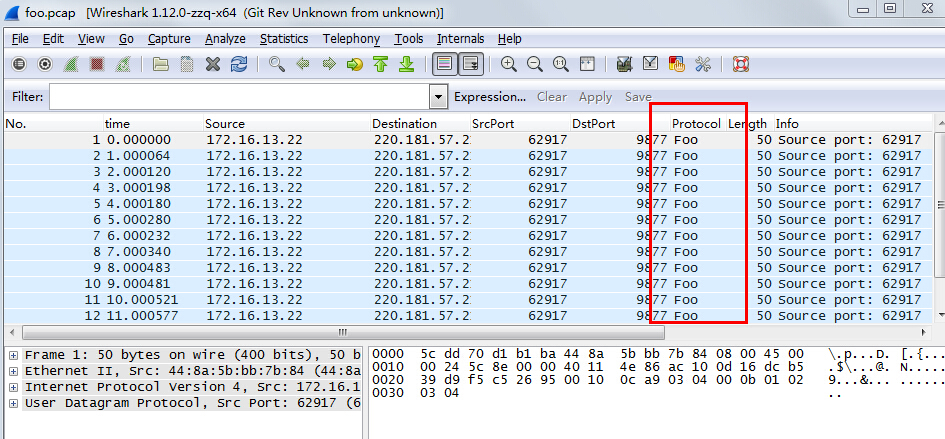Open the Go menu
945x439 pixels.
coord(126,39)
